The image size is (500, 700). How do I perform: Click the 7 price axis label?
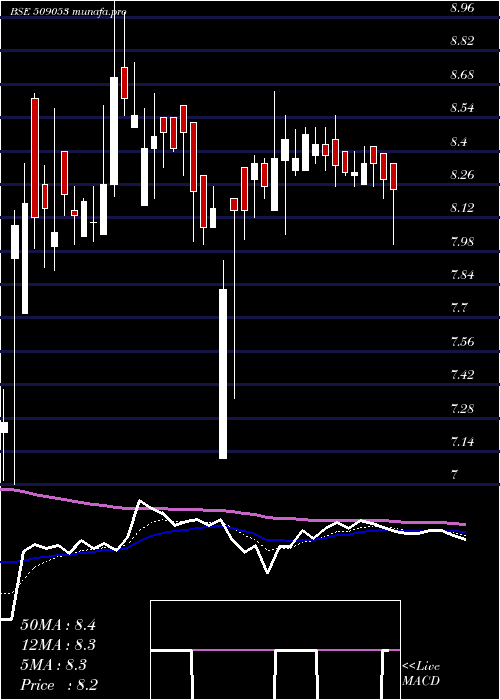click(x=454, y=475)
